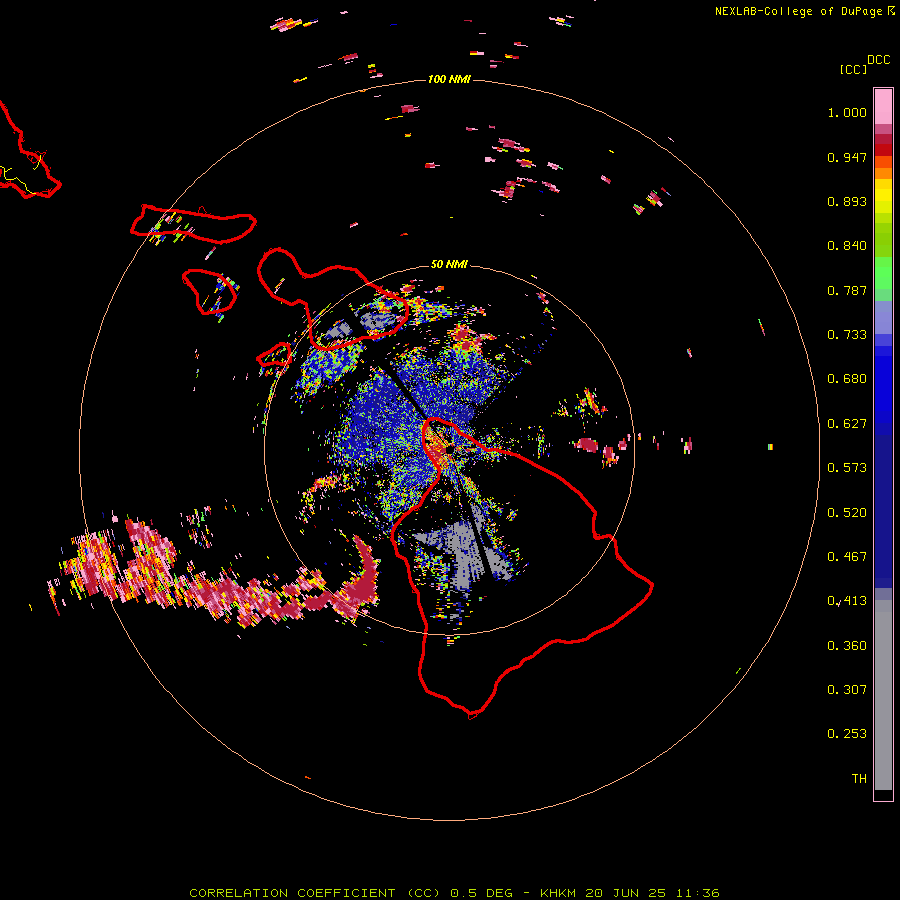Pick the pink swatch at top of color bar
Viewport: 900px width, 900px height.
883,107
